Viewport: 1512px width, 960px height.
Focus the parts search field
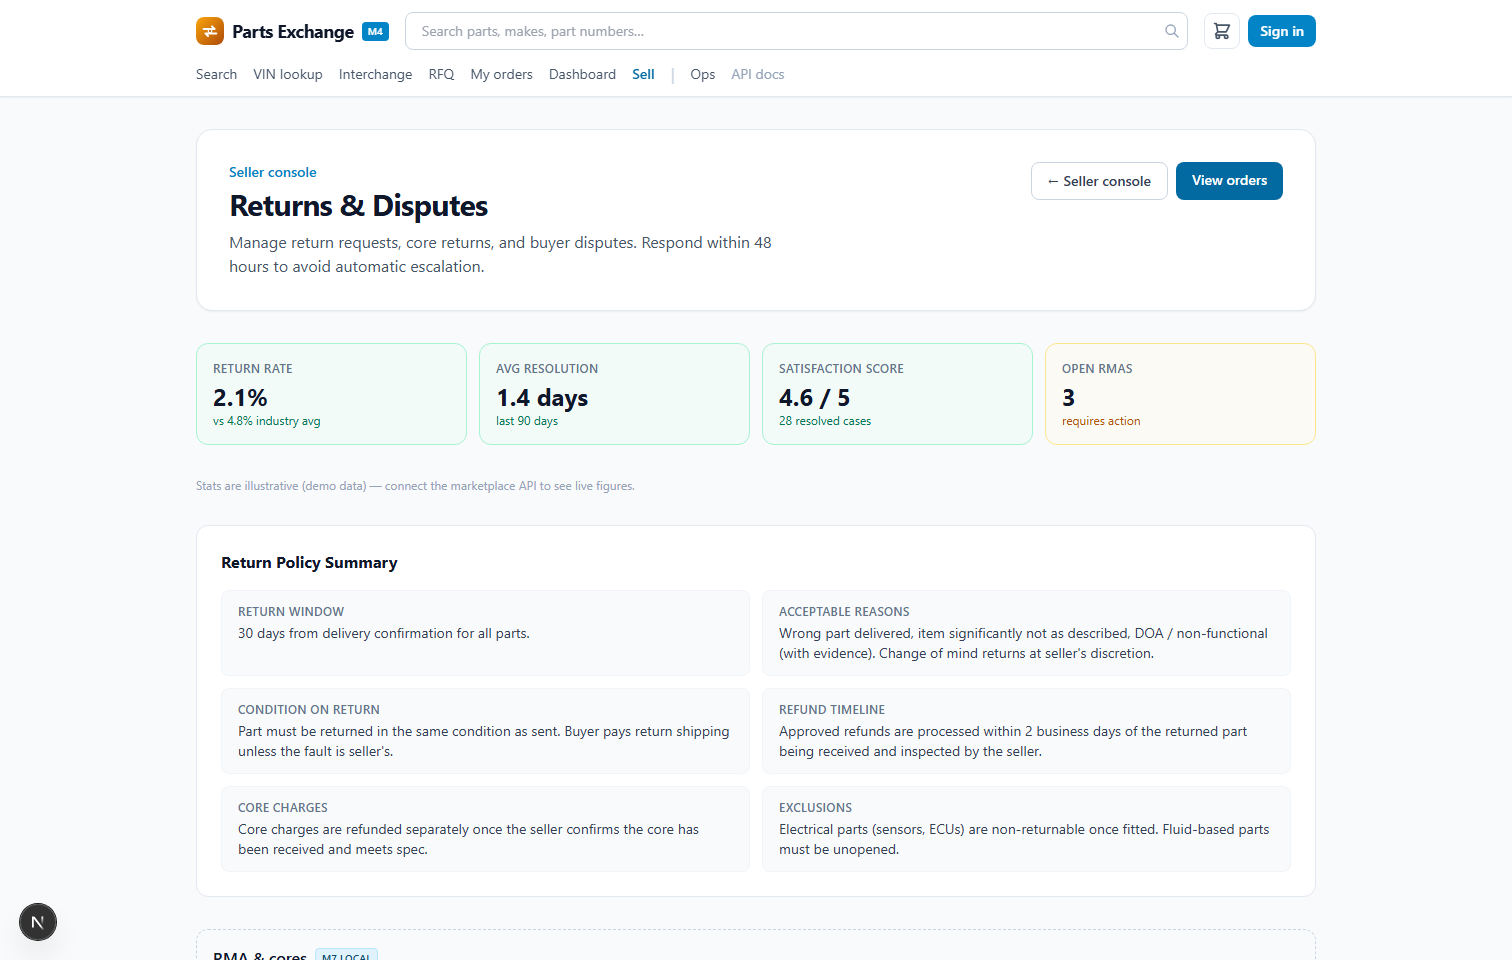coord(796,31)
